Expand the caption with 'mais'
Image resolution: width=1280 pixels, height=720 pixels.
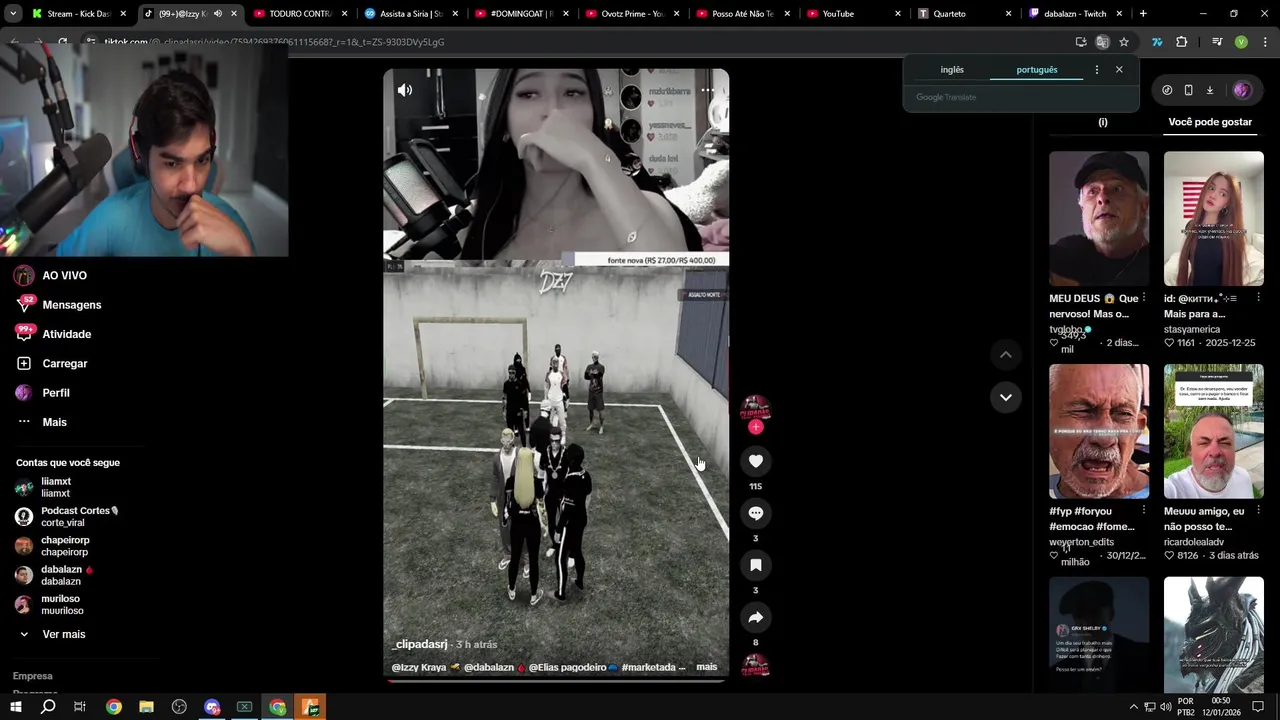(x=707, y=667)
